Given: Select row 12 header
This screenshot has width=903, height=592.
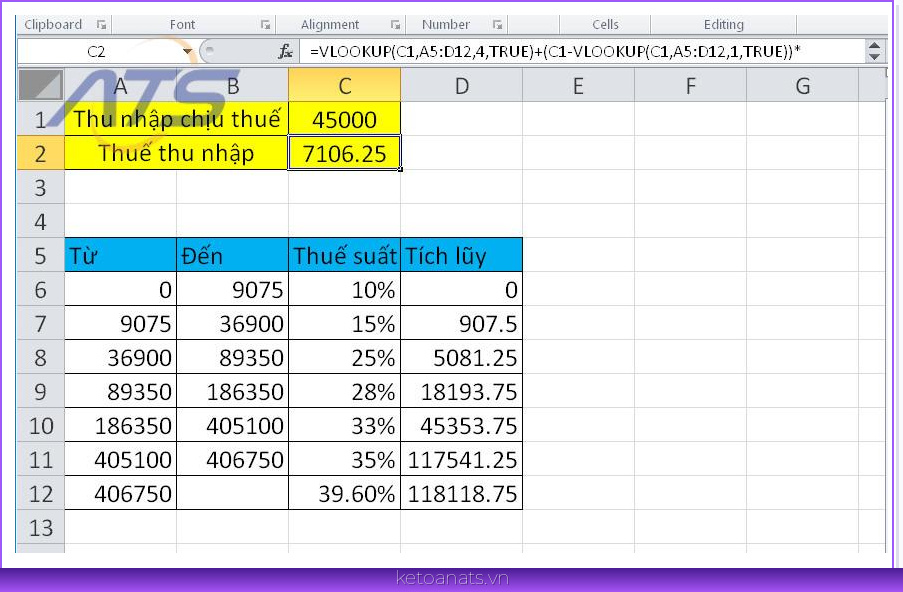Looking at the screenshot, I should (x=40, y=493).
